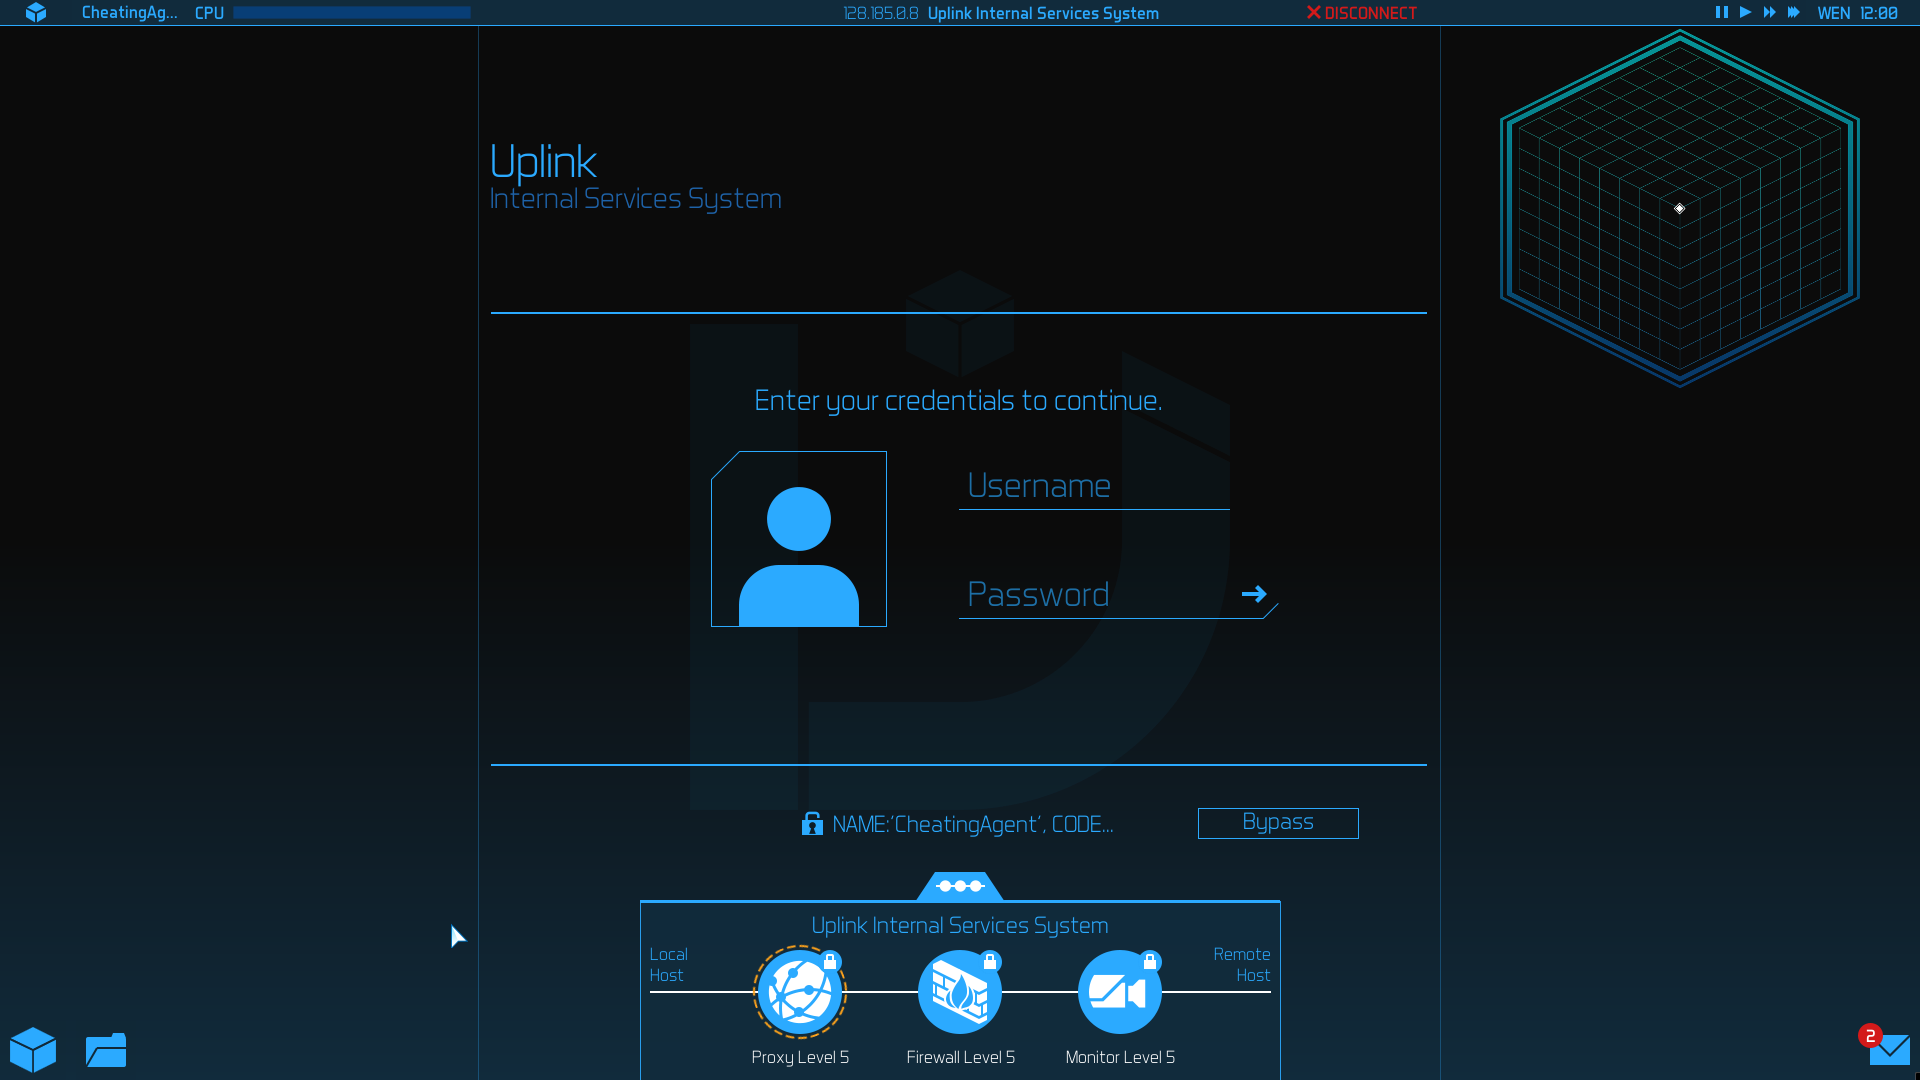This screenshot has width=1920, height=1080.
Task: Click the connection panel title text
Action: click(x=960, y=926)
